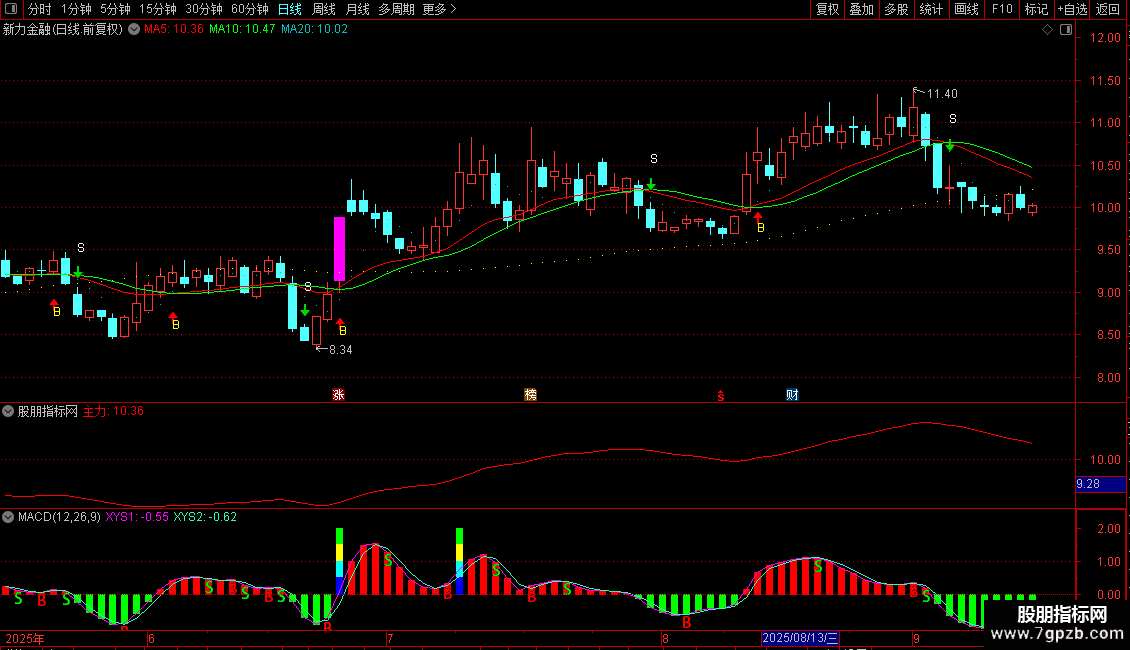The width and height of the screenshot is (1130, 650).
Task: Open the 多周期 multi-period view
Action: pyautogui.click(x=396, y=9)
